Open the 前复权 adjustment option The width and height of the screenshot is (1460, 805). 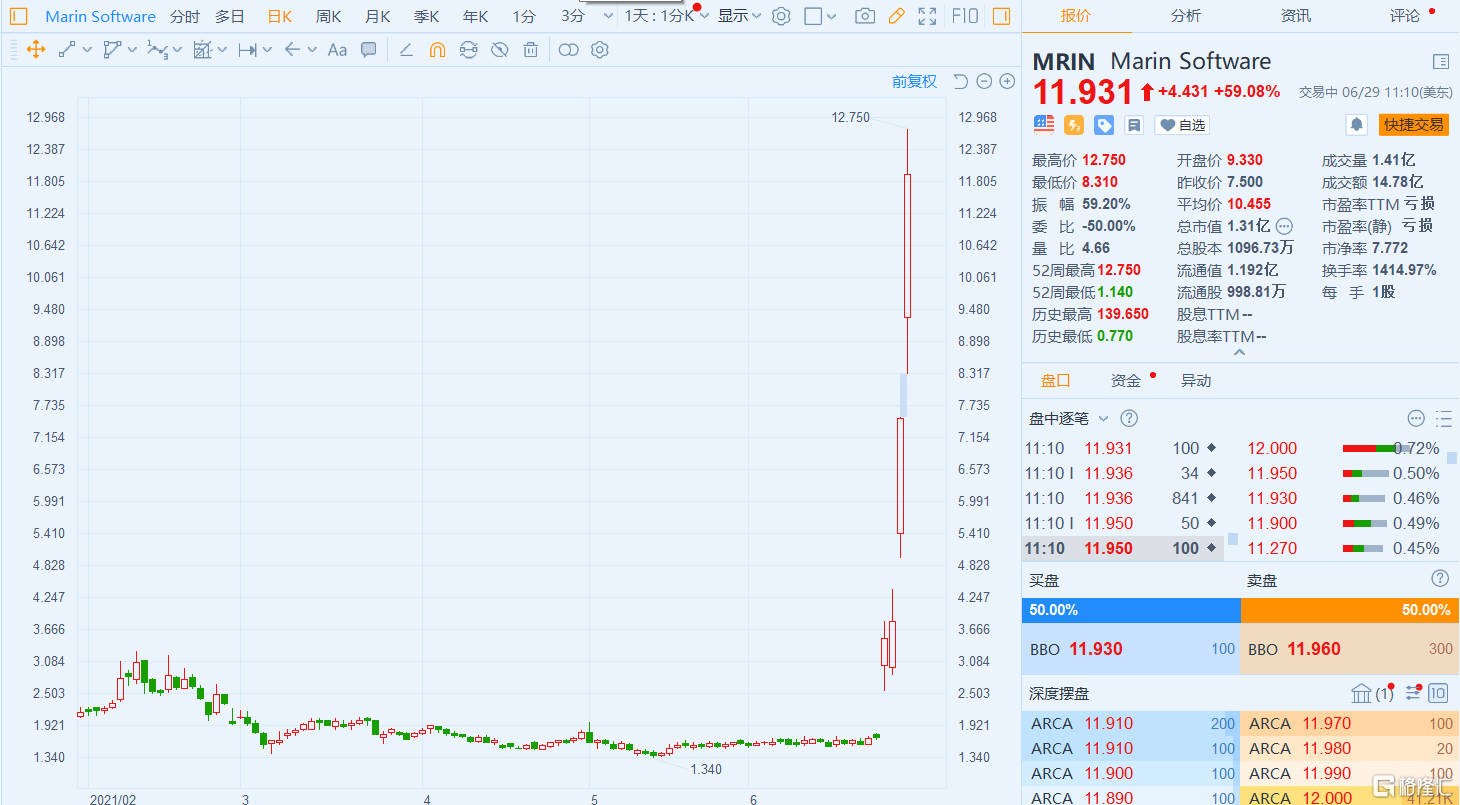click(915, 82)
